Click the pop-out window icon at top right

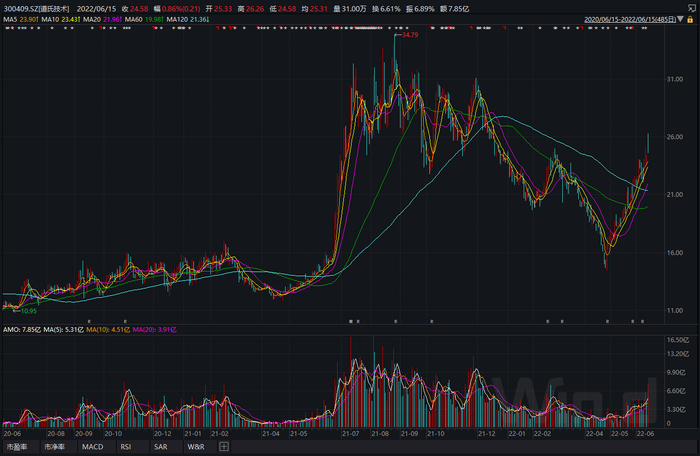(691, 8)
